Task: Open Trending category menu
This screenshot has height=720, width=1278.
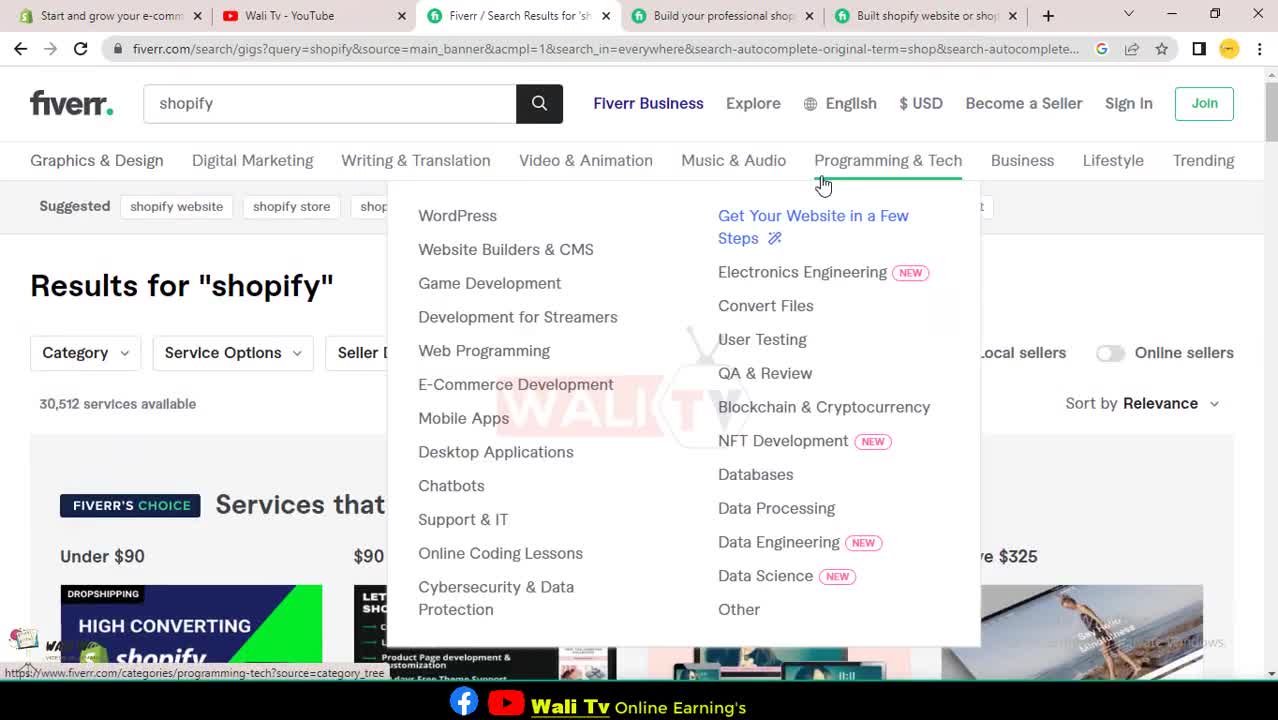Action: pos(1203,160)
